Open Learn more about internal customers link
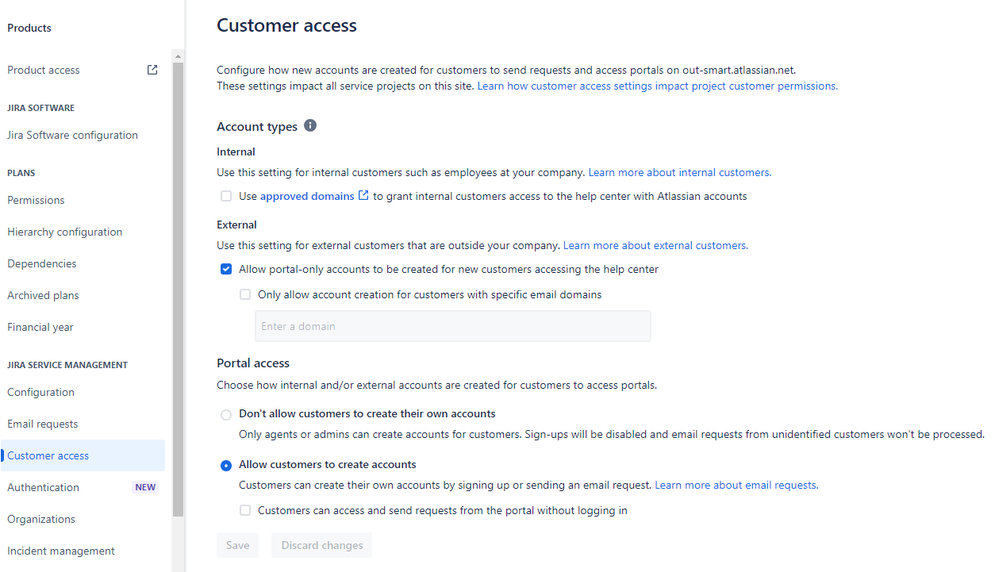The width and height of the screenshot is (999, 572). [680, 173]
